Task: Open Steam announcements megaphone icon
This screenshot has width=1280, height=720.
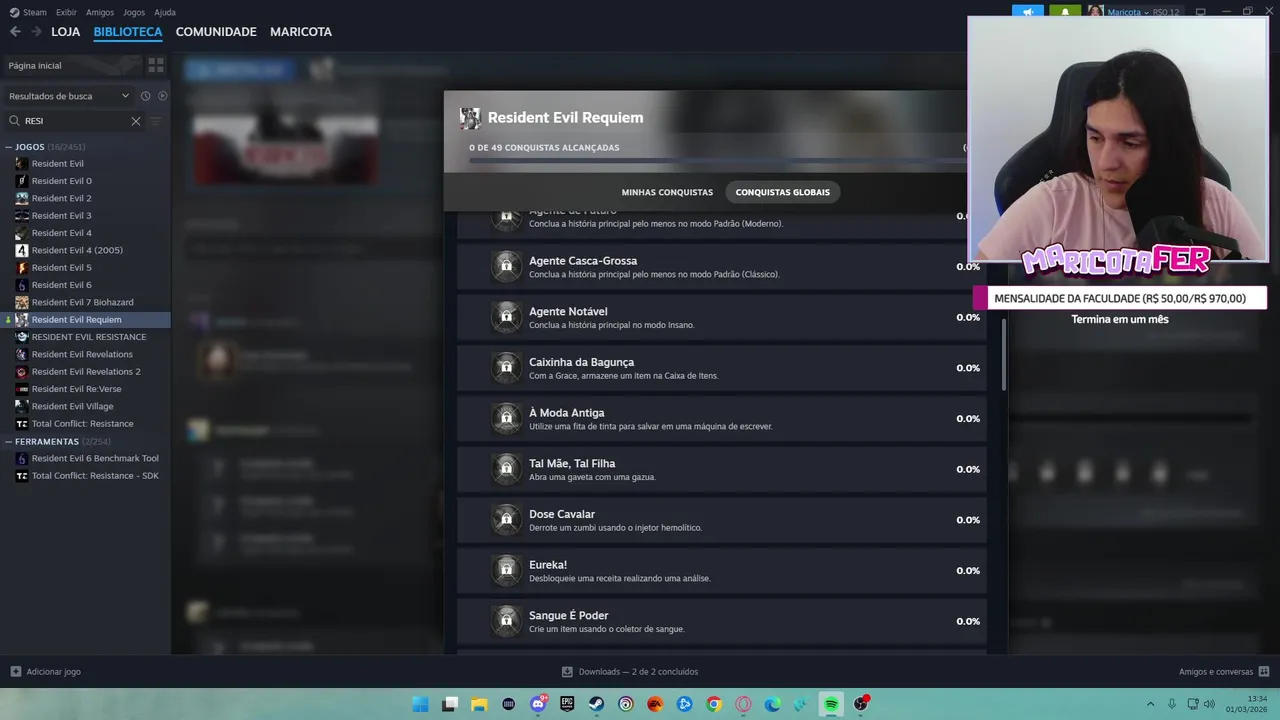Action: coord(1028,12)
